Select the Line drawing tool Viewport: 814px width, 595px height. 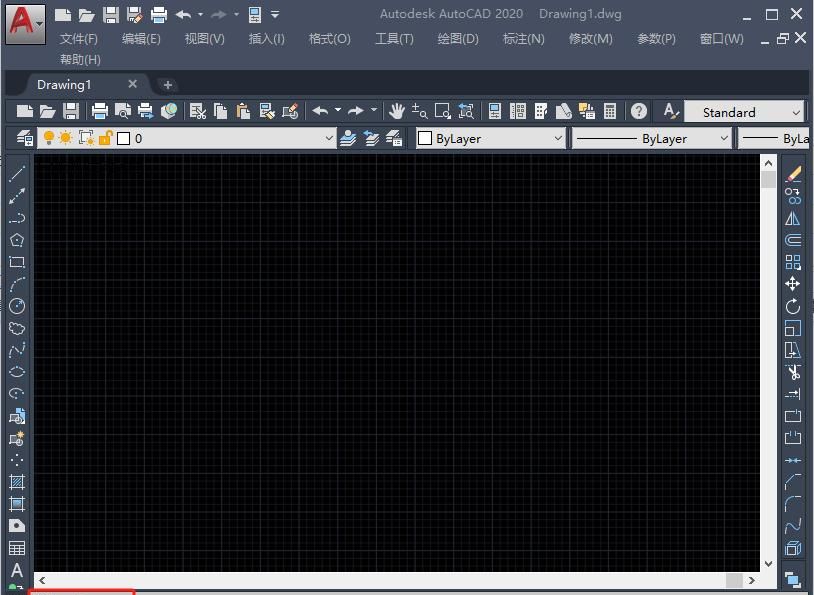17,174
